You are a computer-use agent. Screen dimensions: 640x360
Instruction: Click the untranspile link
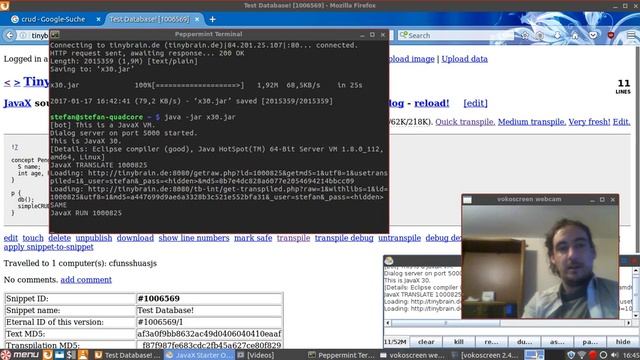(400, 238)
